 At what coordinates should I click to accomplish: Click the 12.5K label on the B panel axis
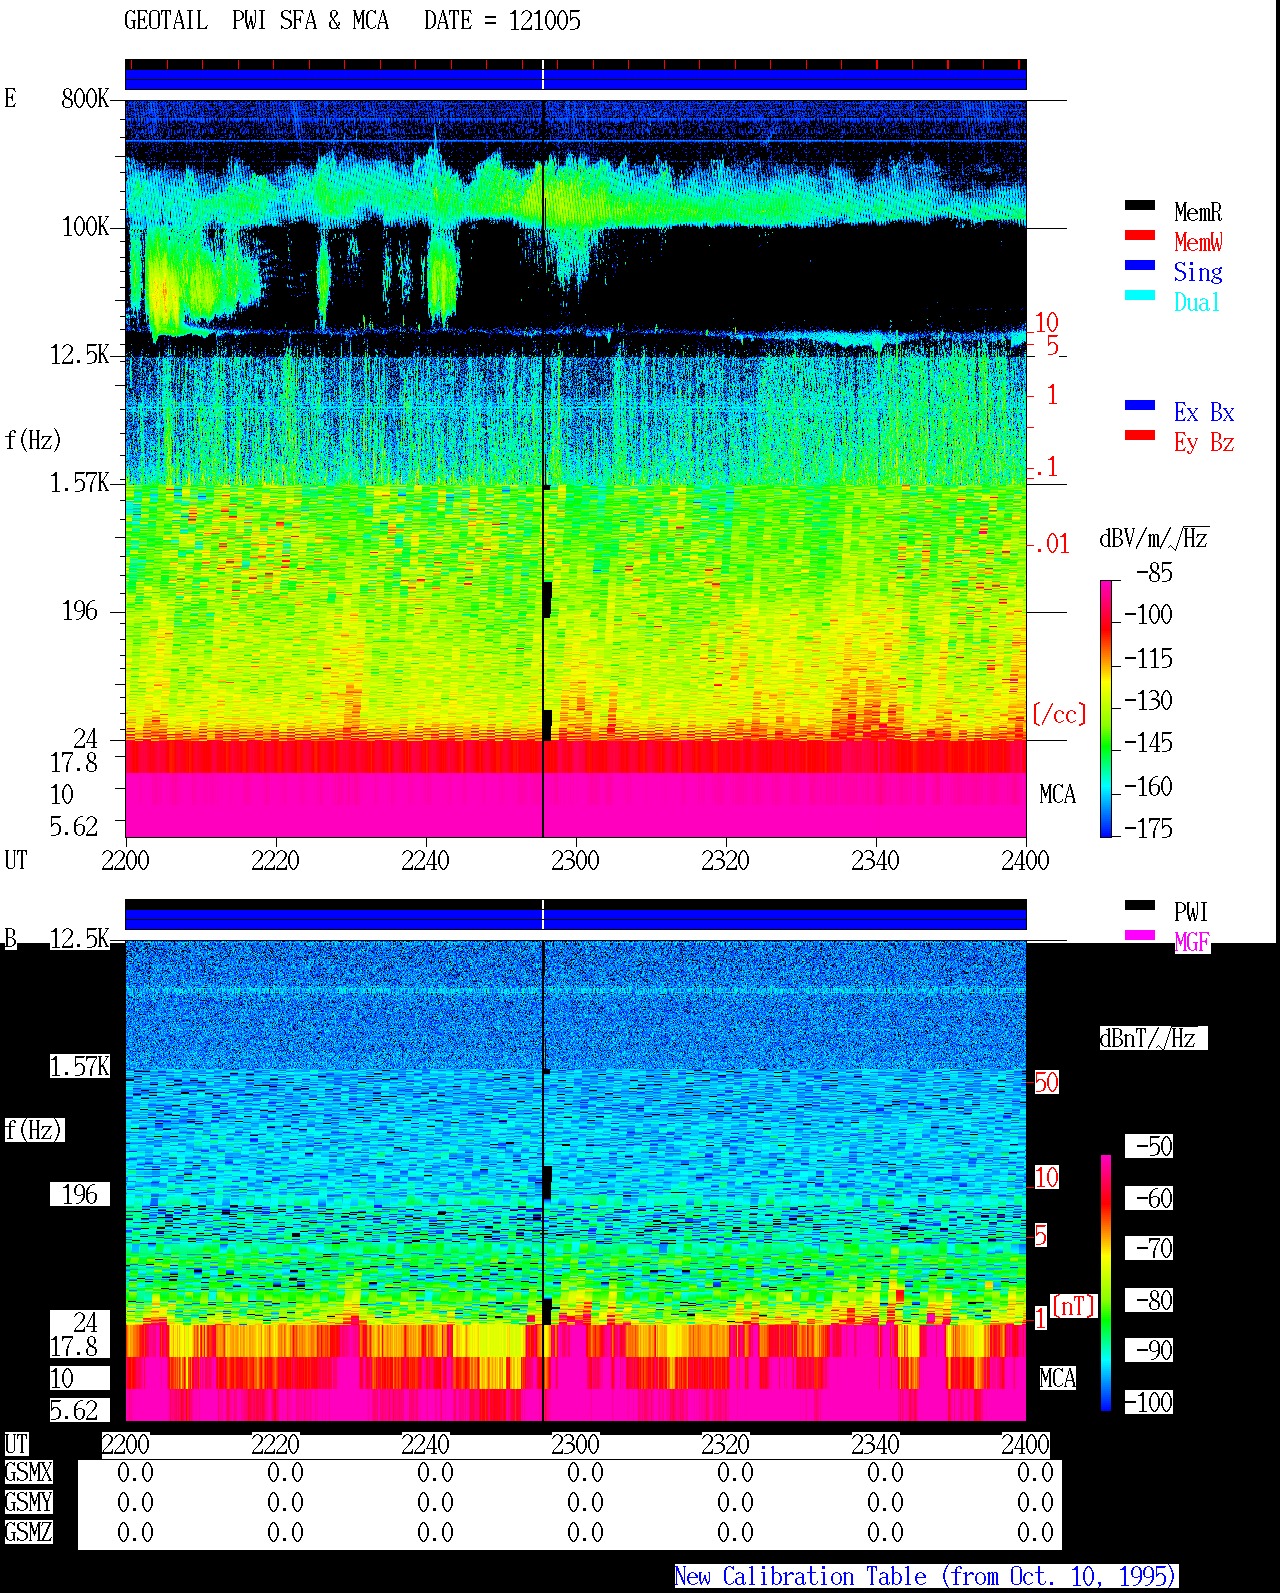click(79, 939)
